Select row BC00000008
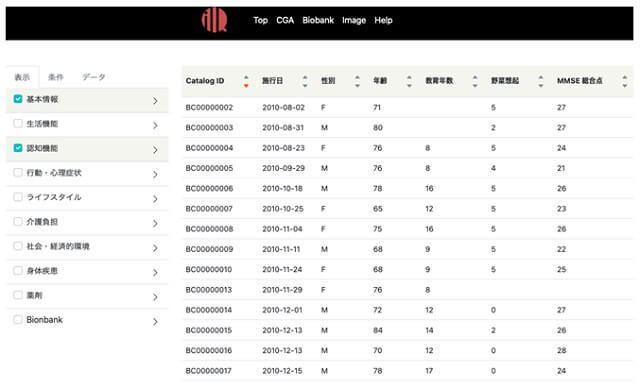Screen dimensions: 640x388 [x=407, y=229]
